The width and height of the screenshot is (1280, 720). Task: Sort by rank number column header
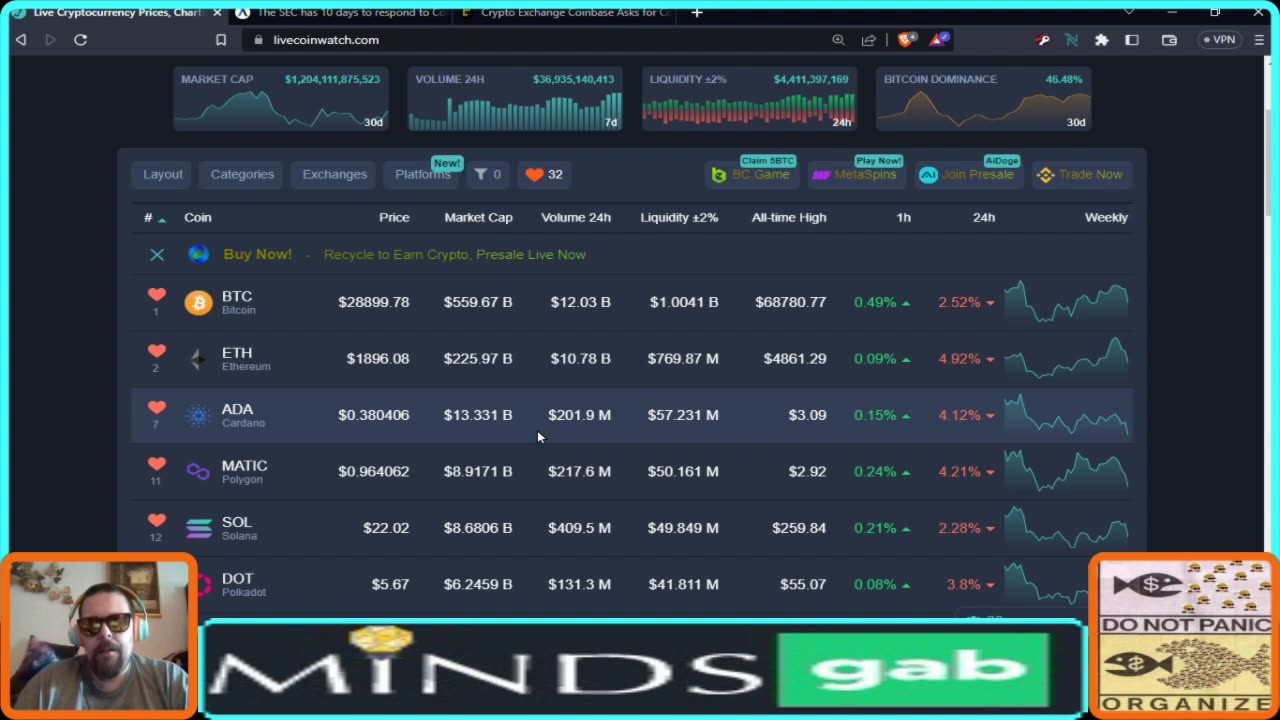[x=154, y=217]
